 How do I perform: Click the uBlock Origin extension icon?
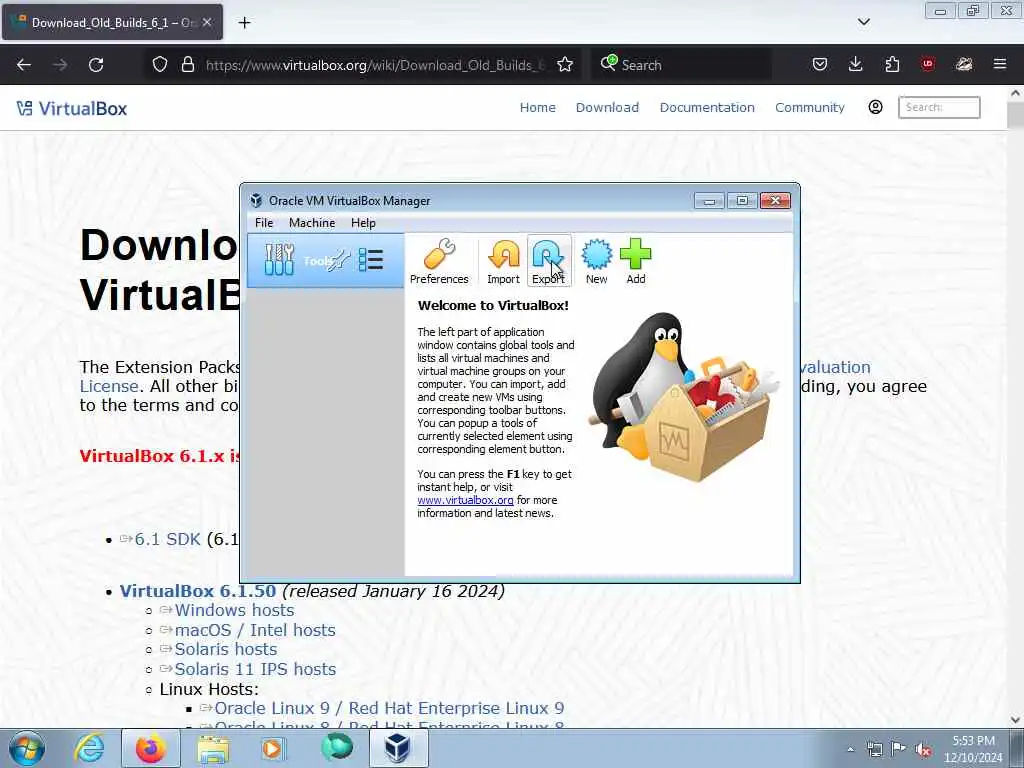tap(928, 64)
